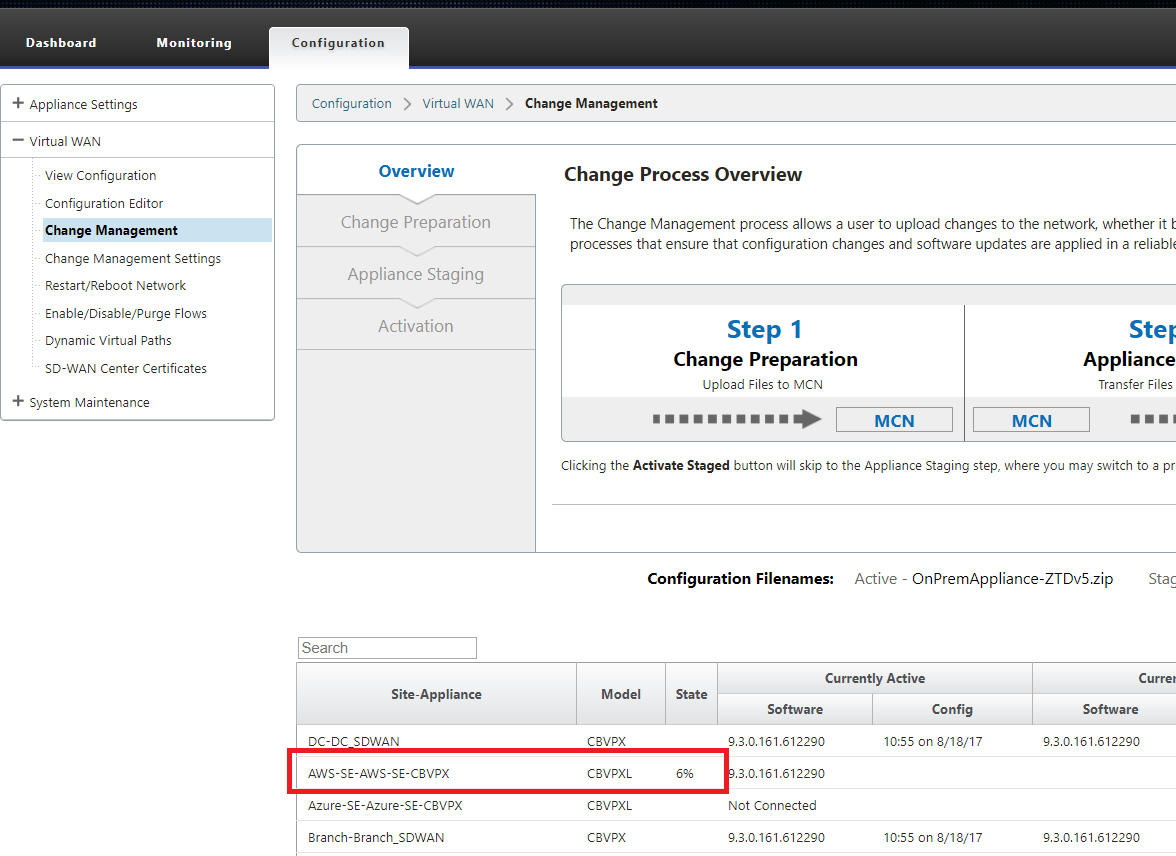Click the Search field above appliance table
This screenshot has height=856, width=1176.
pos(387,648)
